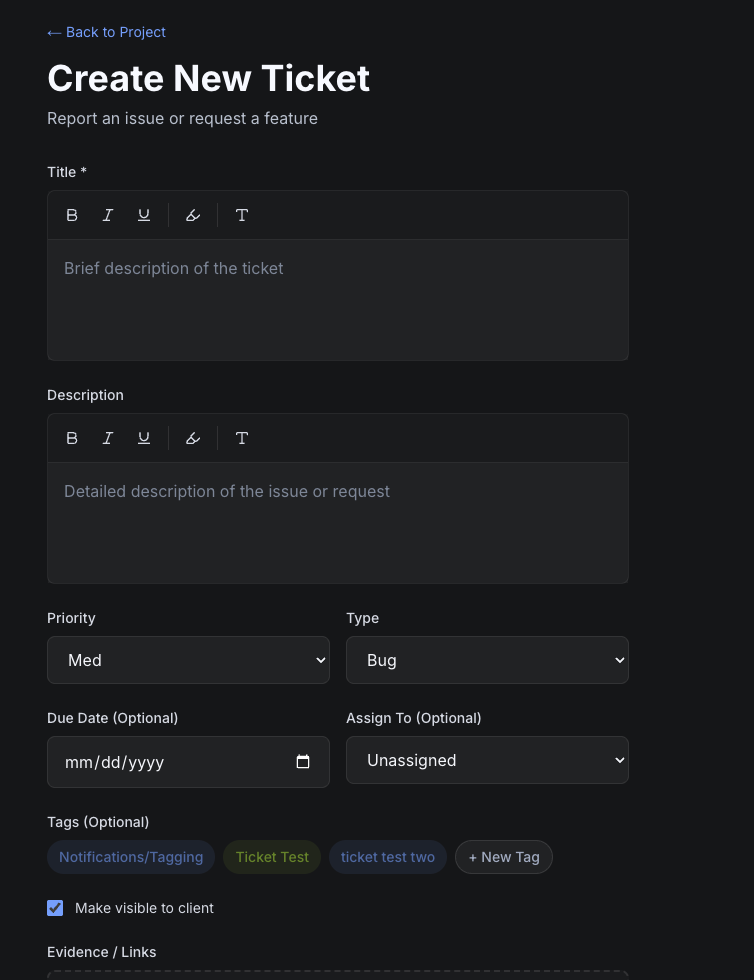
Task: Select the Notifications/Tagging tag
Action: point(131,857)
